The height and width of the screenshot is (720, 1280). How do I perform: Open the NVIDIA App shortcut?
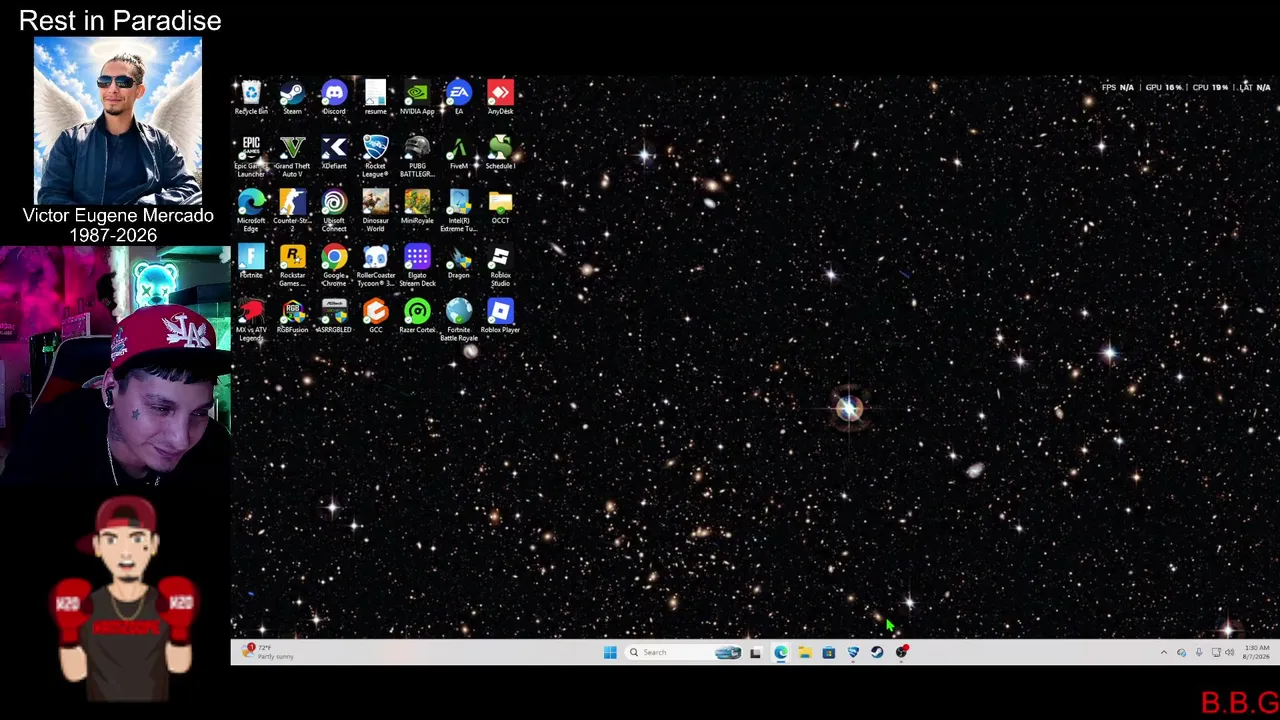click(x=417, y=98)
